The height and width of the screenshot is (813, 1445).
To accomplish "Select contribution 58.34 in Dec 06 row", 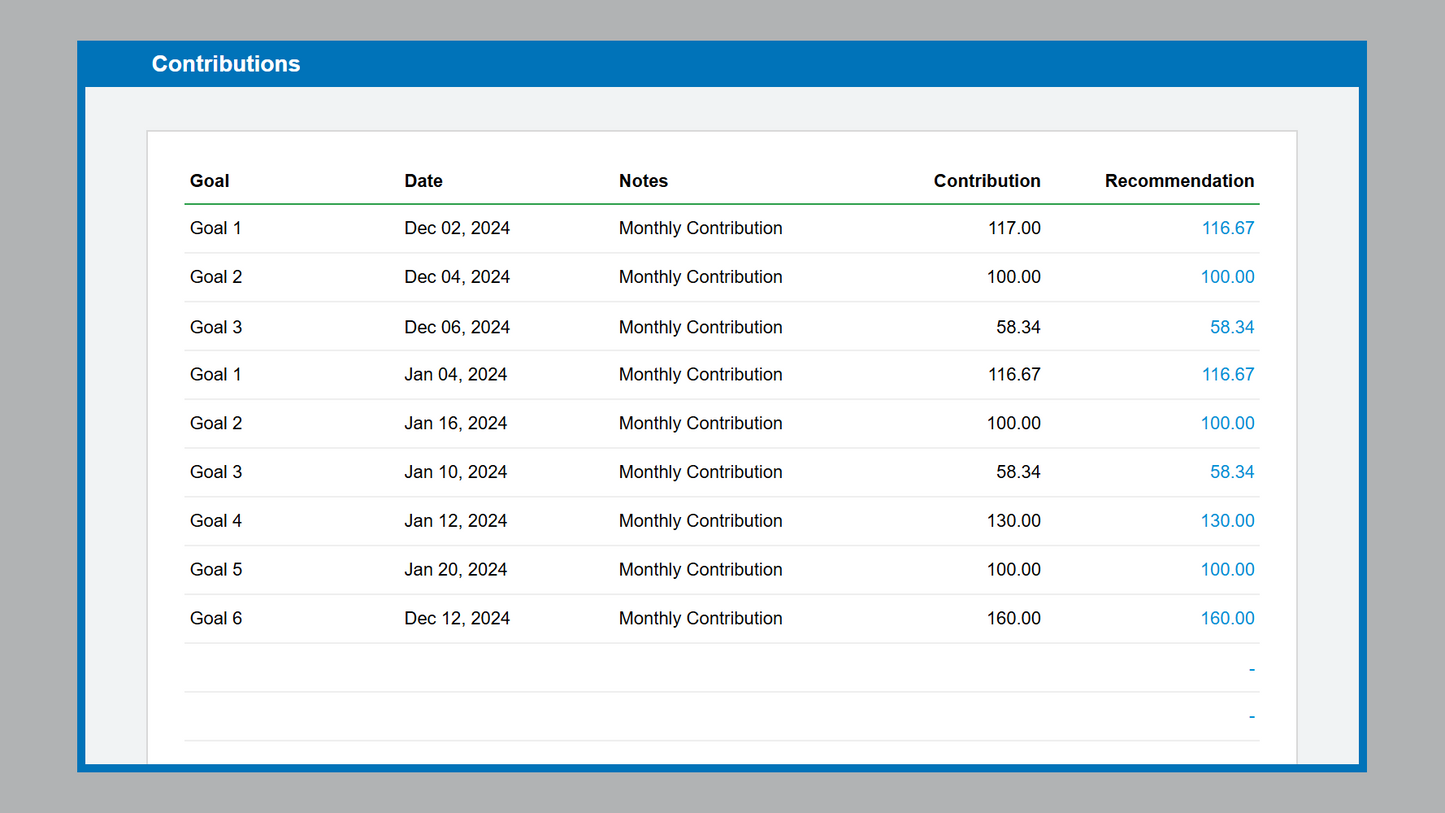I will tap(1018, 327).
